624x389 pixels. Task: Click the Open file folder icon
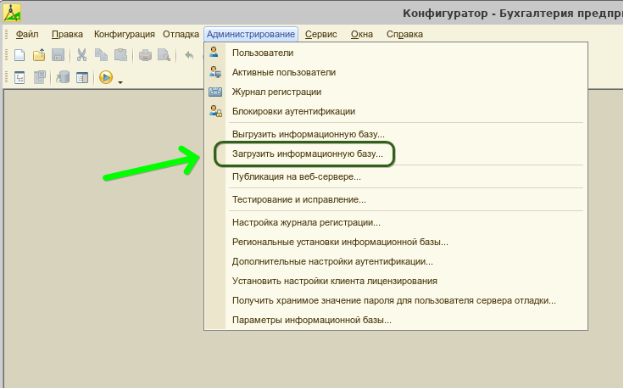point(39,55)
